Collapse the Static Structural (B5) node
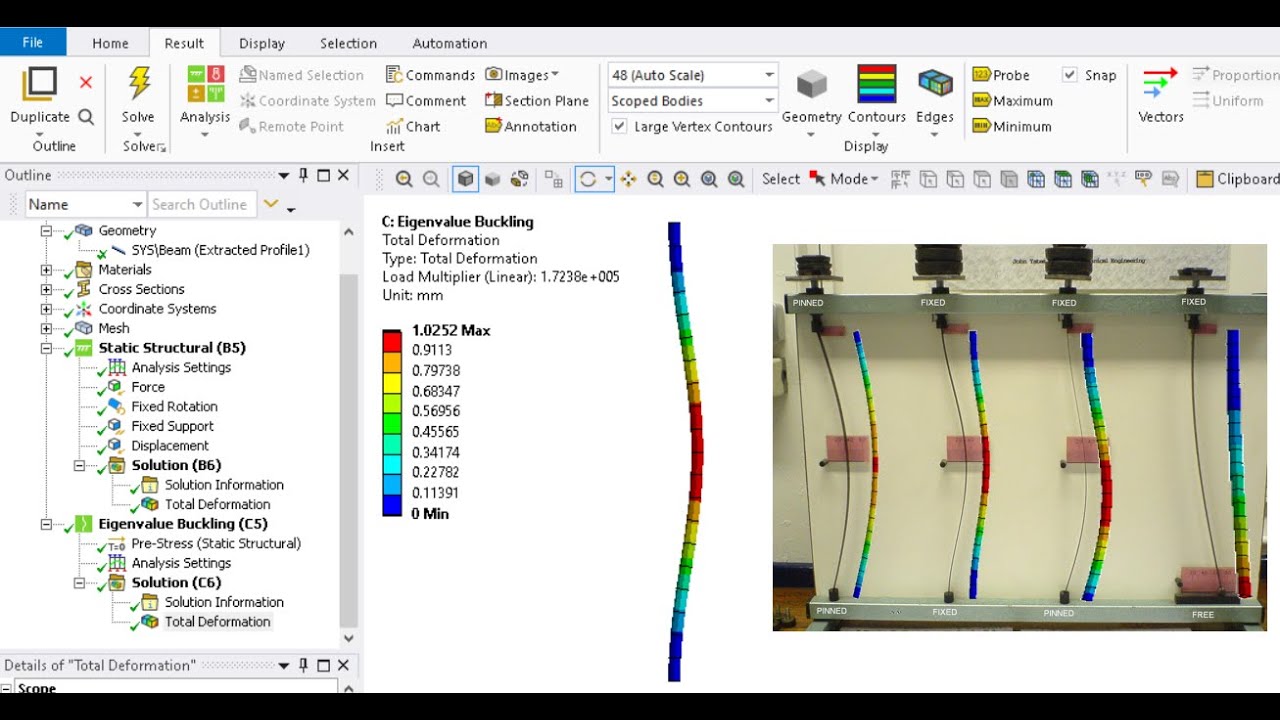Viewport: 1280px width, 720px height. 46,348
